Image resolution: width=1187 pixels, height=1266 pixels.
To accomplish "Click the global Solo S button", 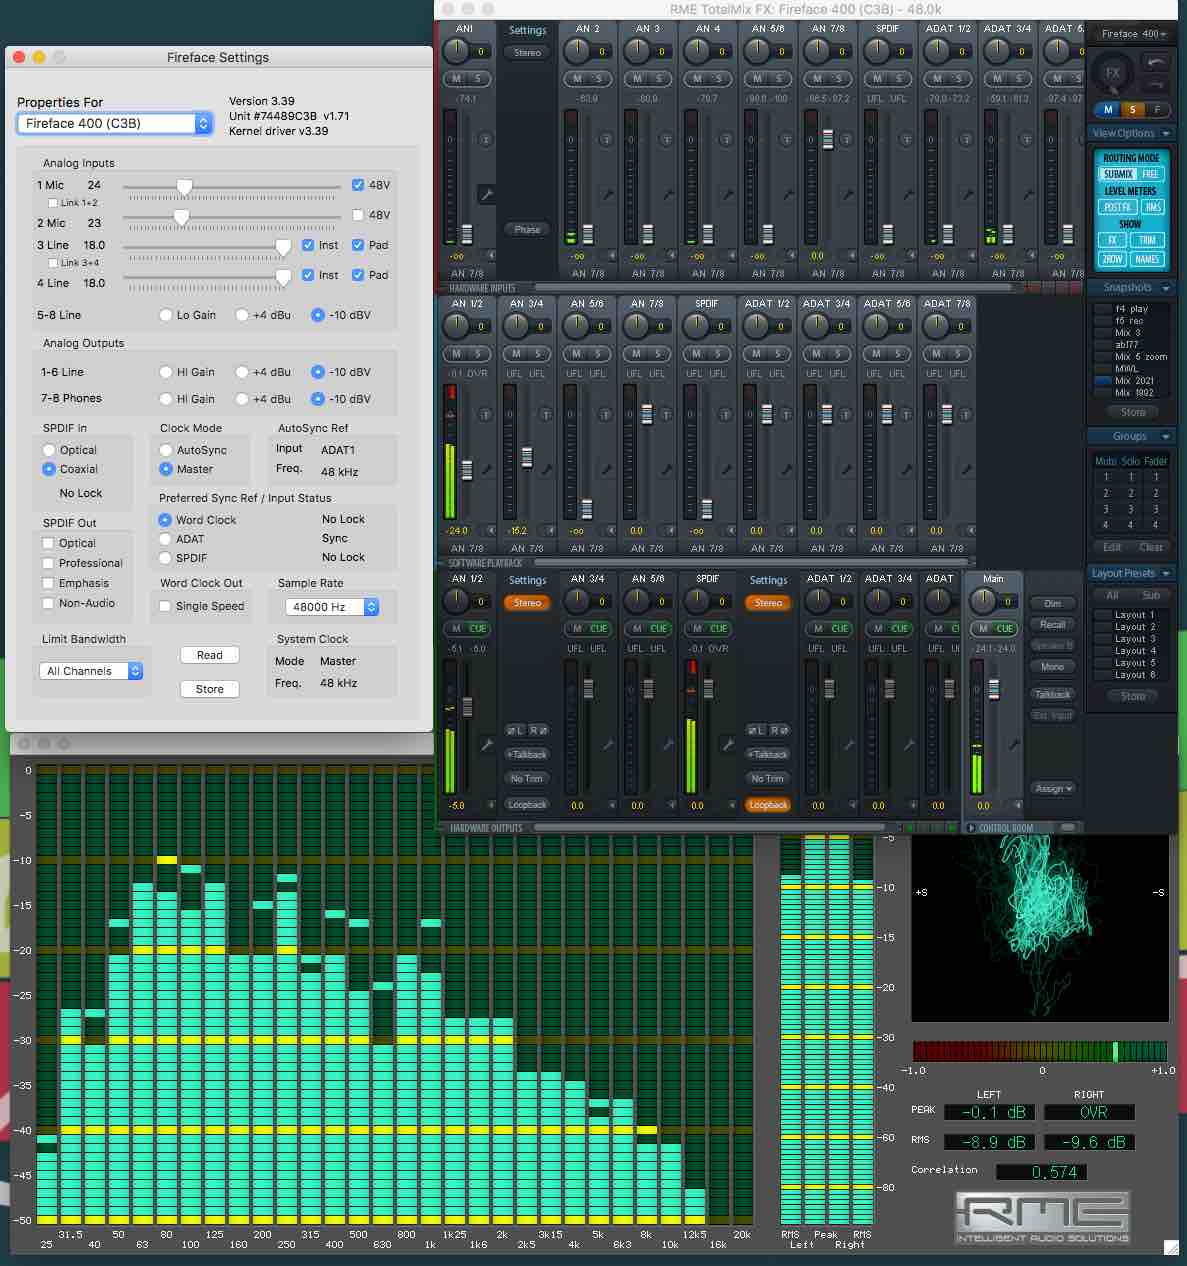I will click(x=1132, y=110).
